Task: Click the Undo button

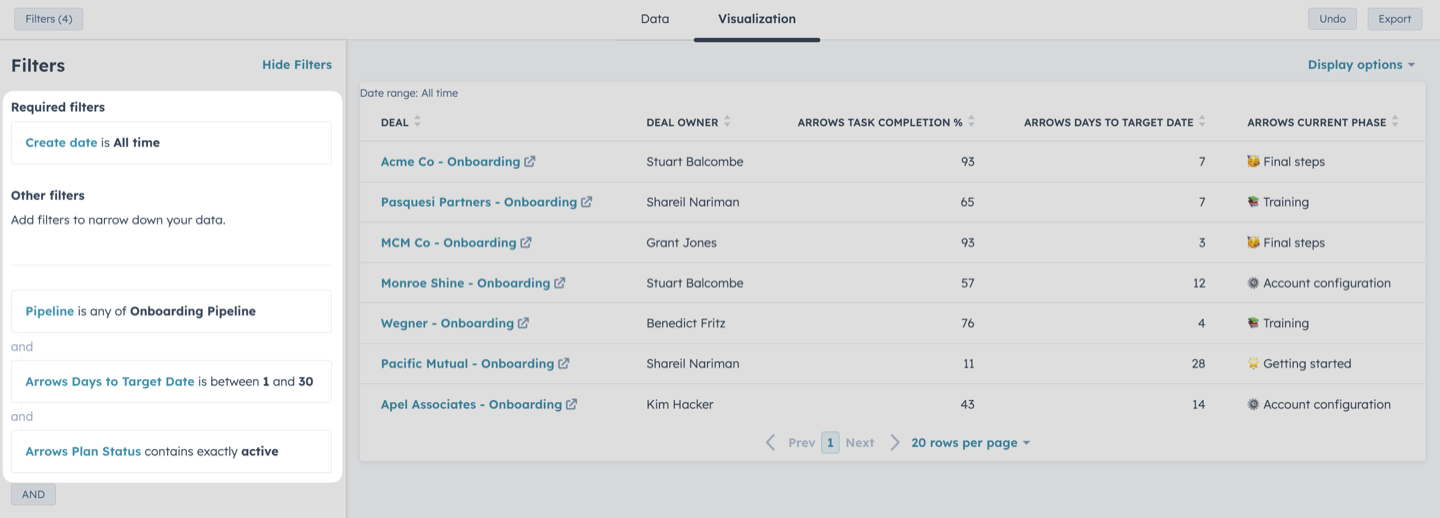Action: coord(1333,19)
